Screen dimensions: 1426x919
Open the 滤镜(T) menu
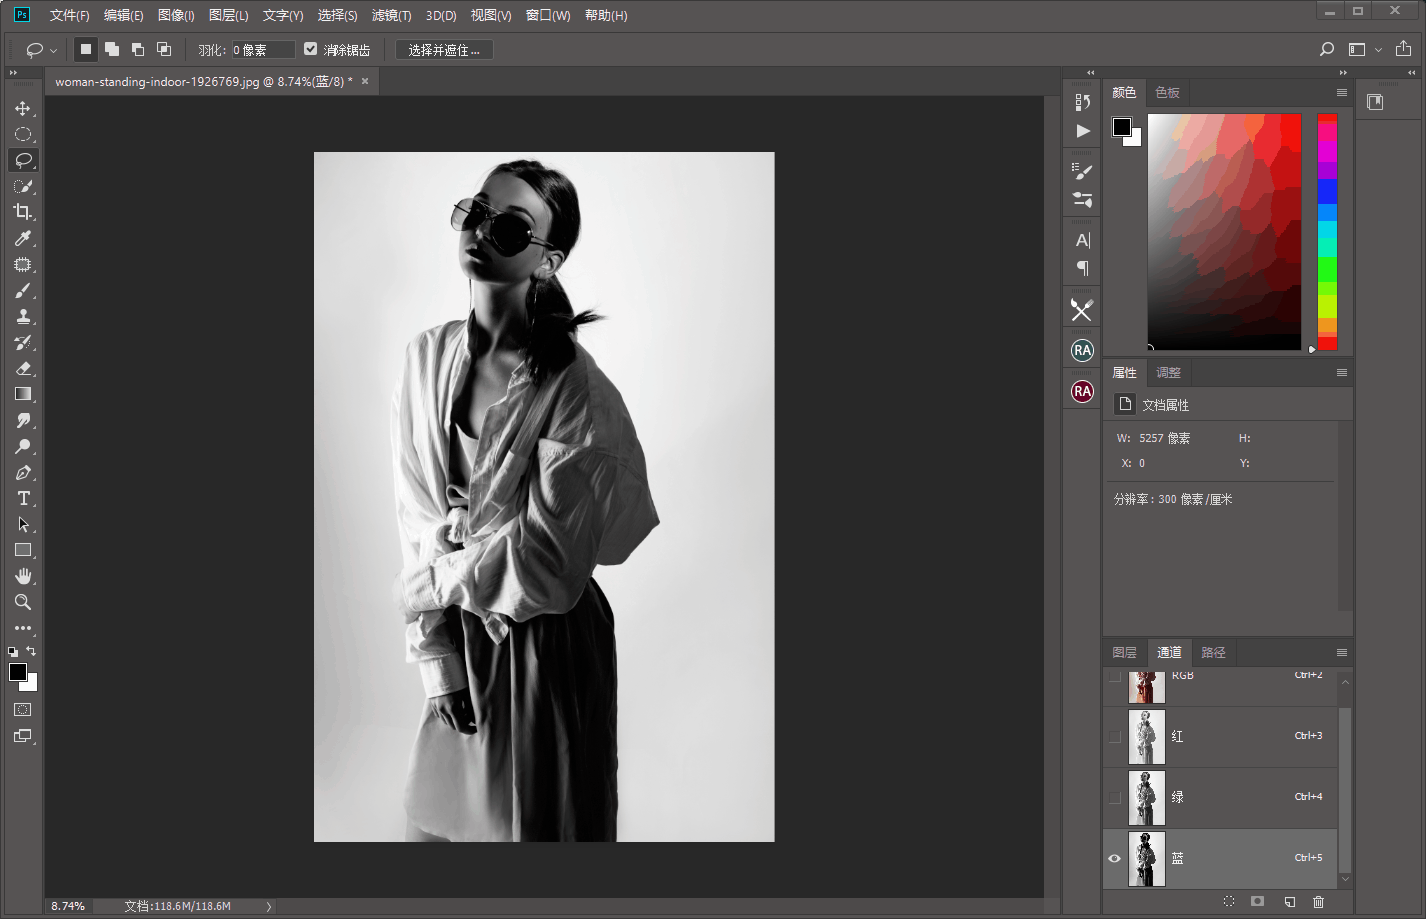click(391, 15)
